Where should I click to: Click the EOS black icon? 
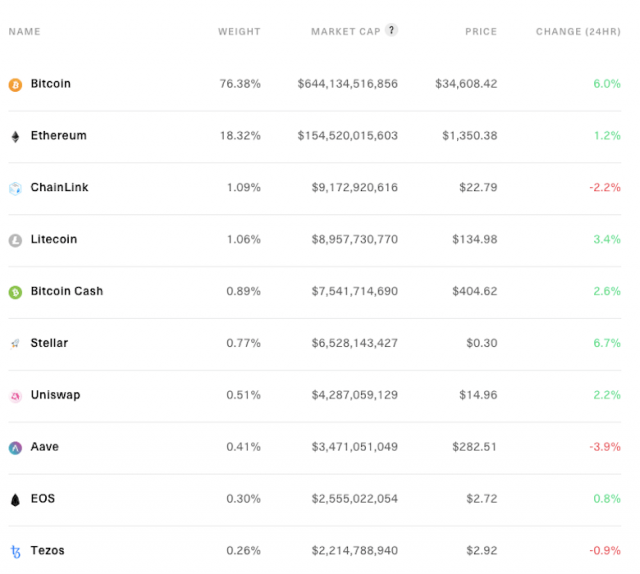click(15, 499)
